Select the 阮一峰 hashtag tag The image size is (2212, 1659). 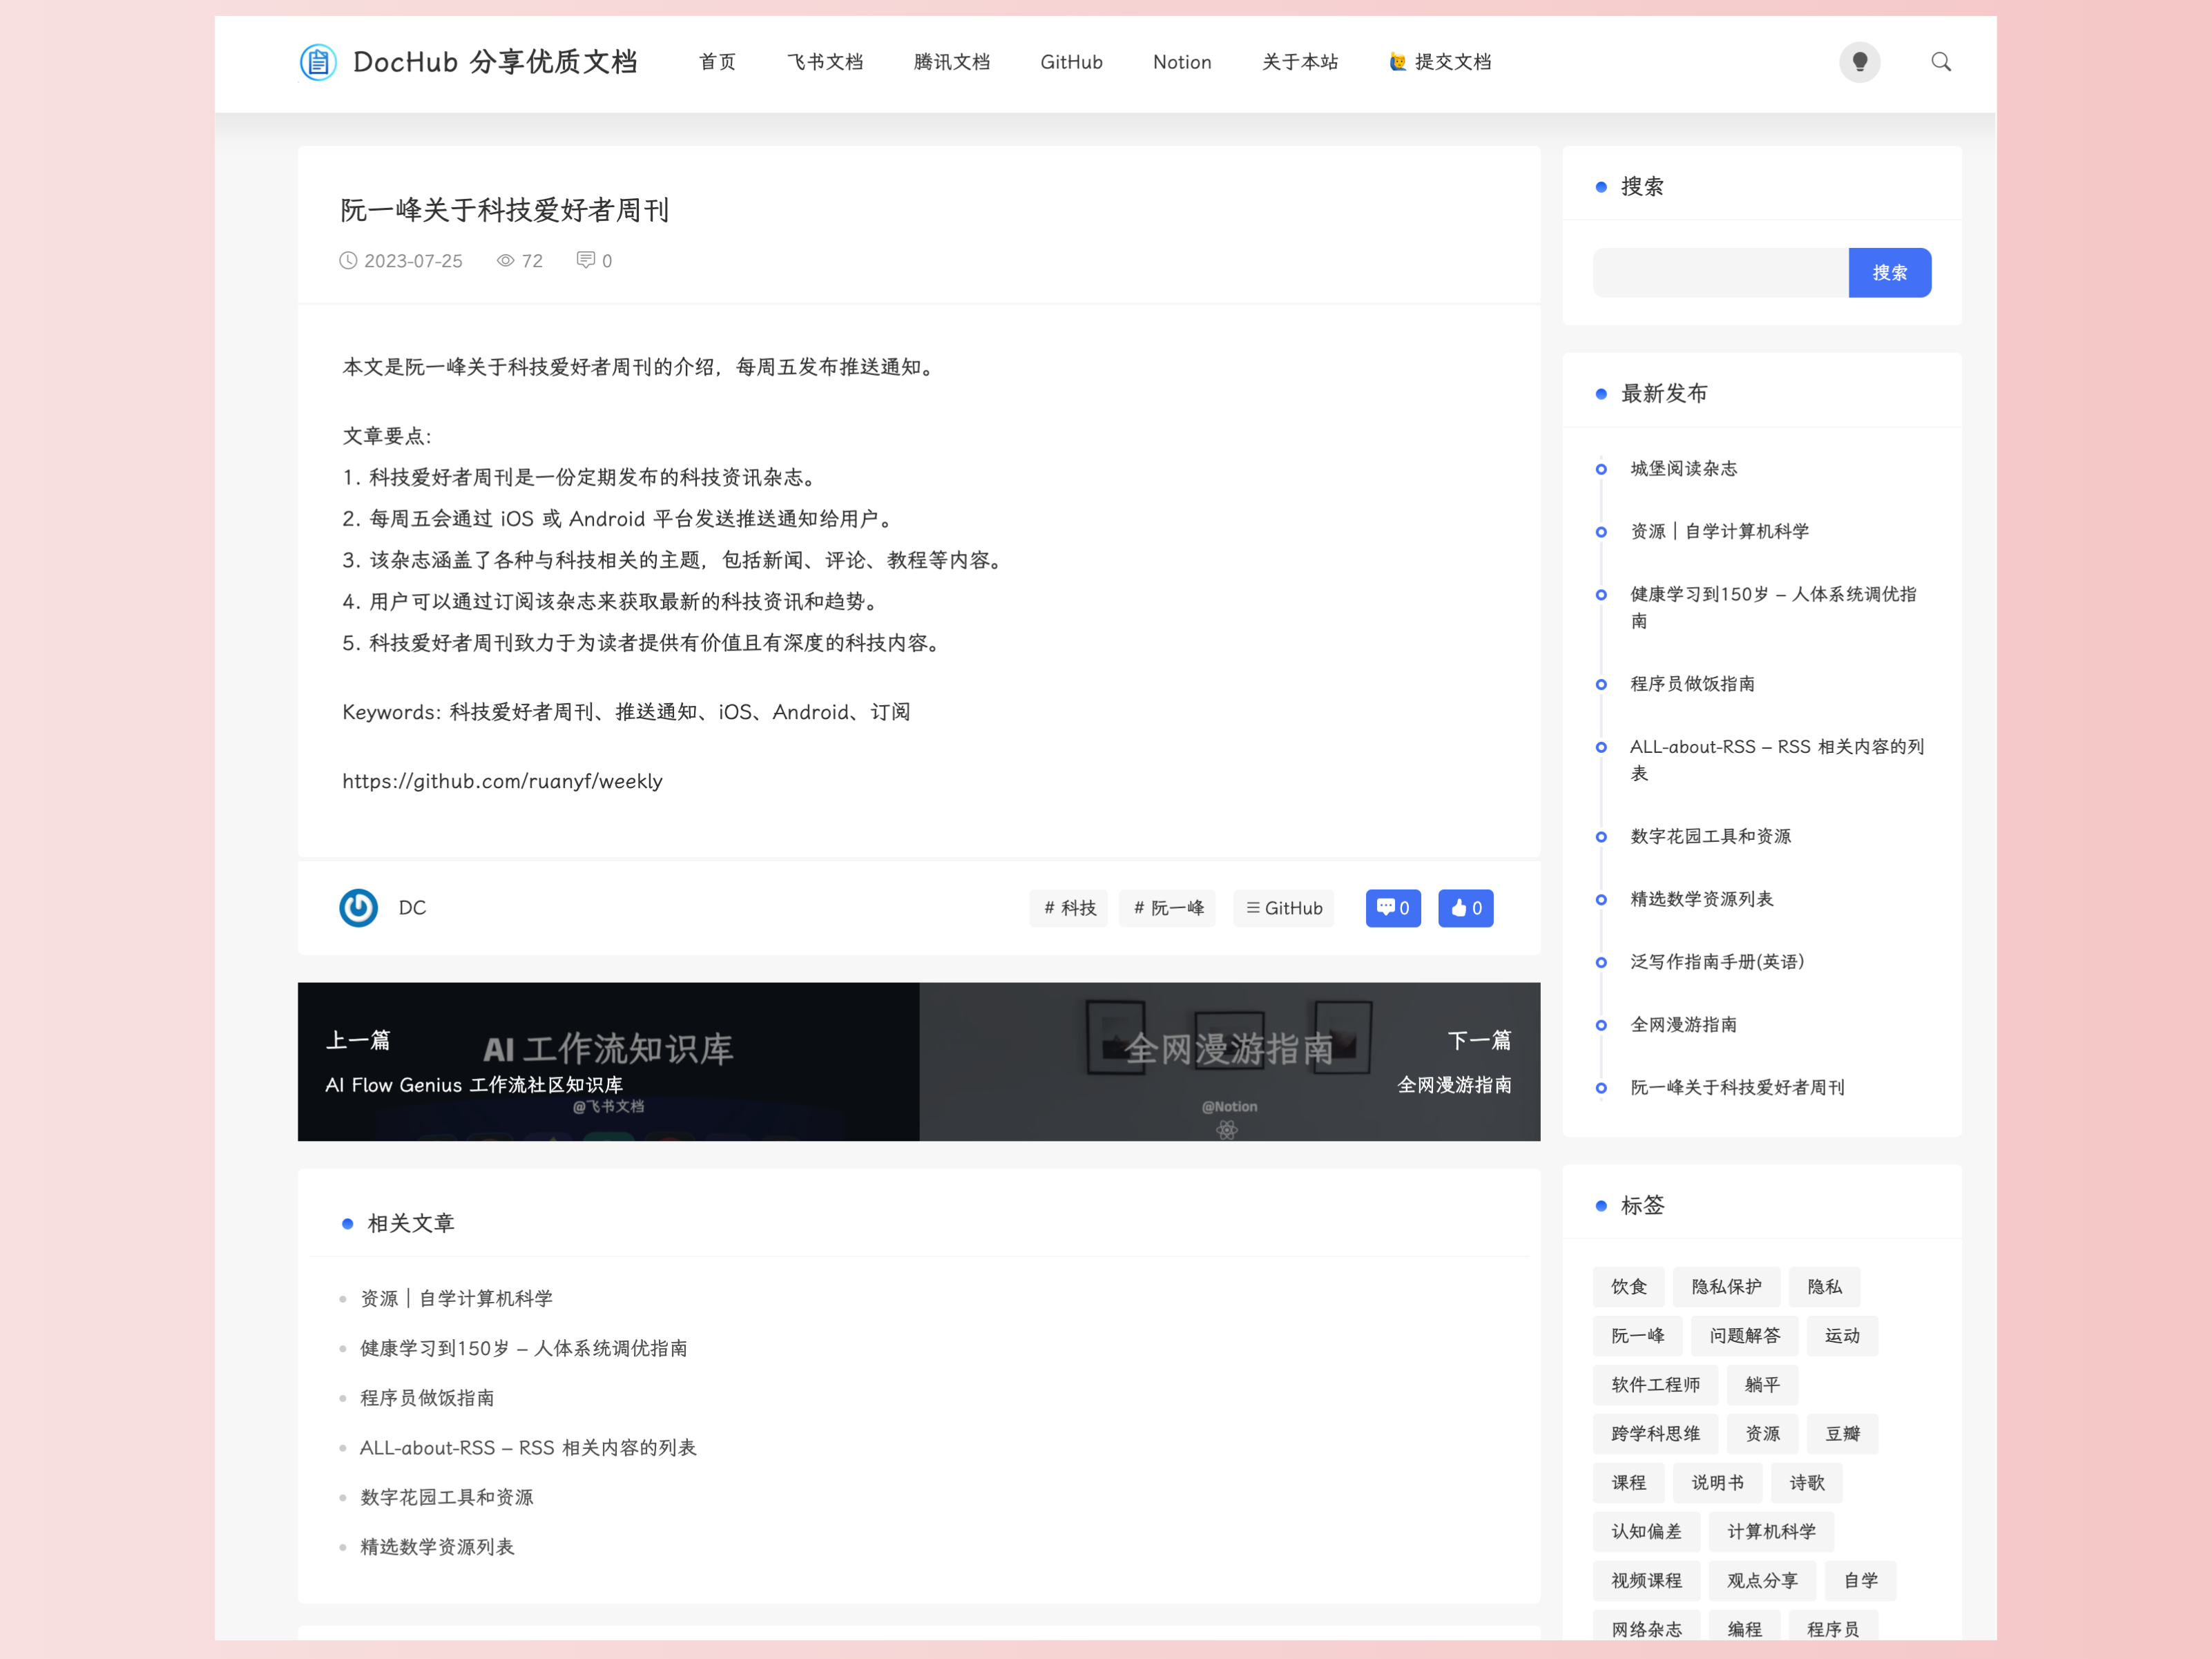(x=1167, y=908)
